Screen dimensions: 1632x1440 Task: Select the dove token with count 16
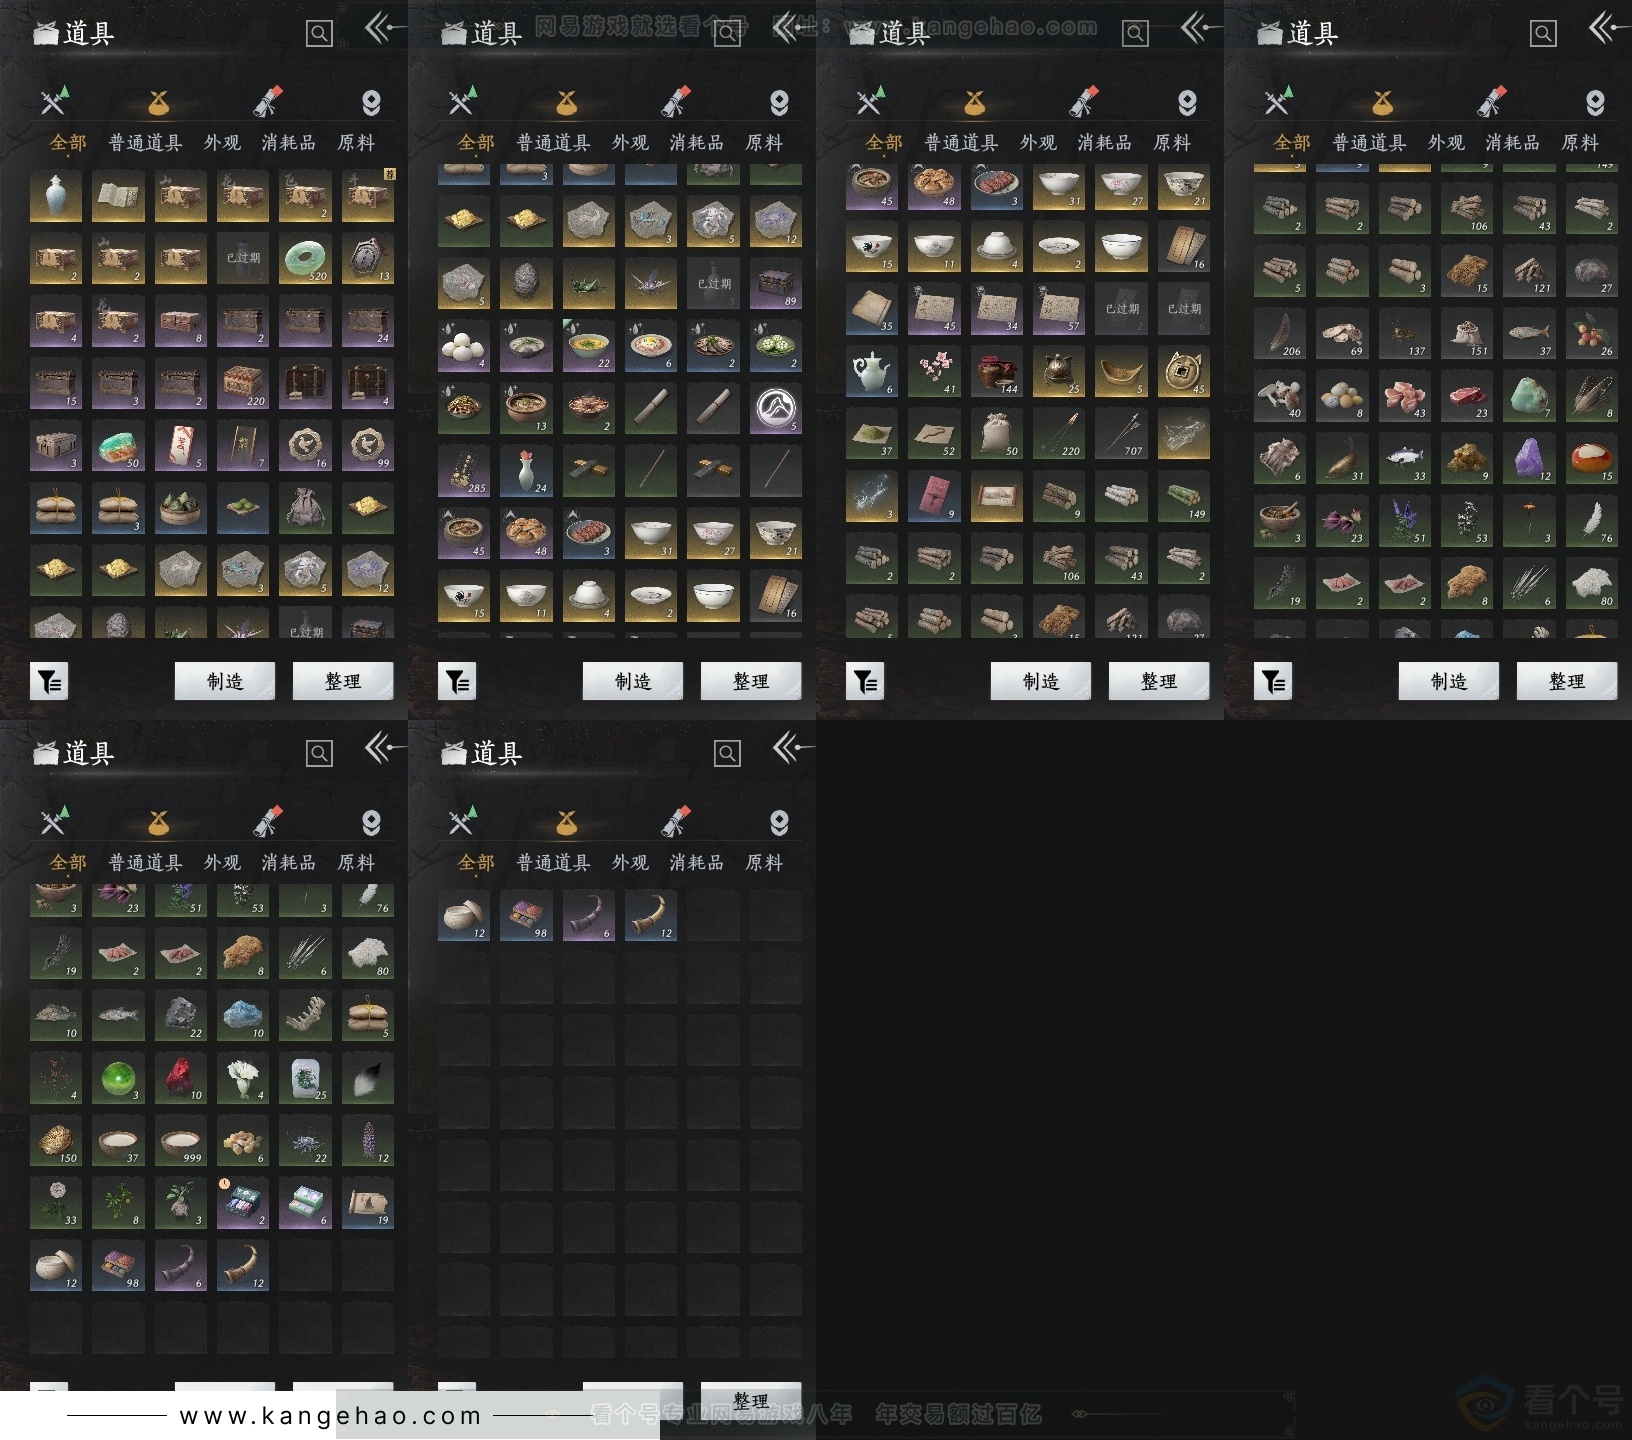[x=305, y=446]
